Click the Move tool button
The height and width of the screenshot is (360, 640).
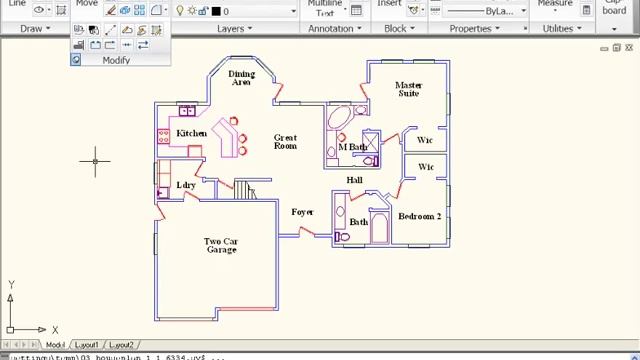(x=87, y=3)
